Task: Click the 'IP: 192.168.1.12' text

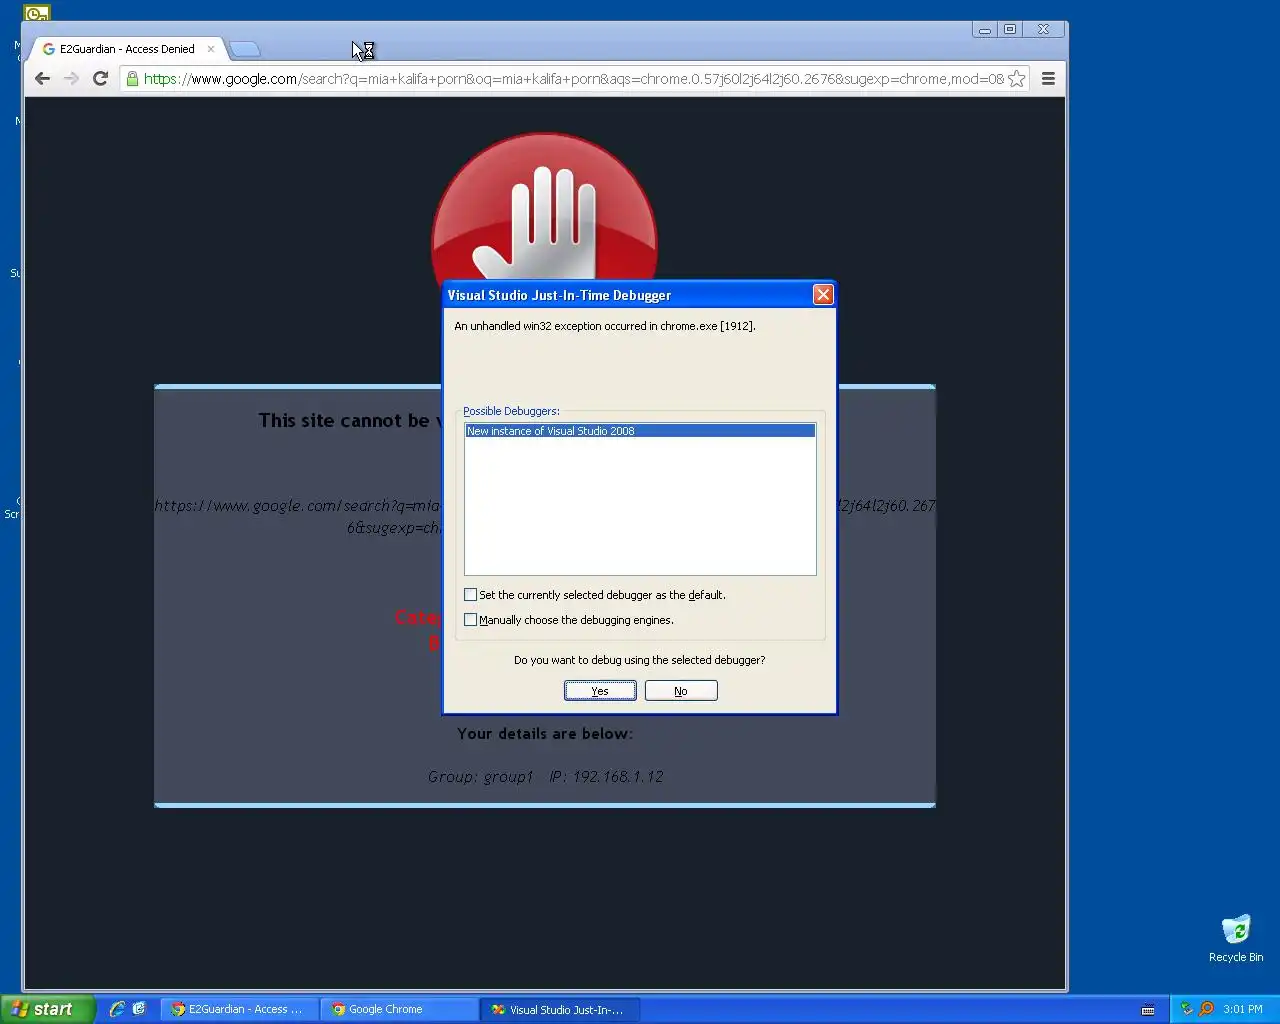Action: (606, 776)
